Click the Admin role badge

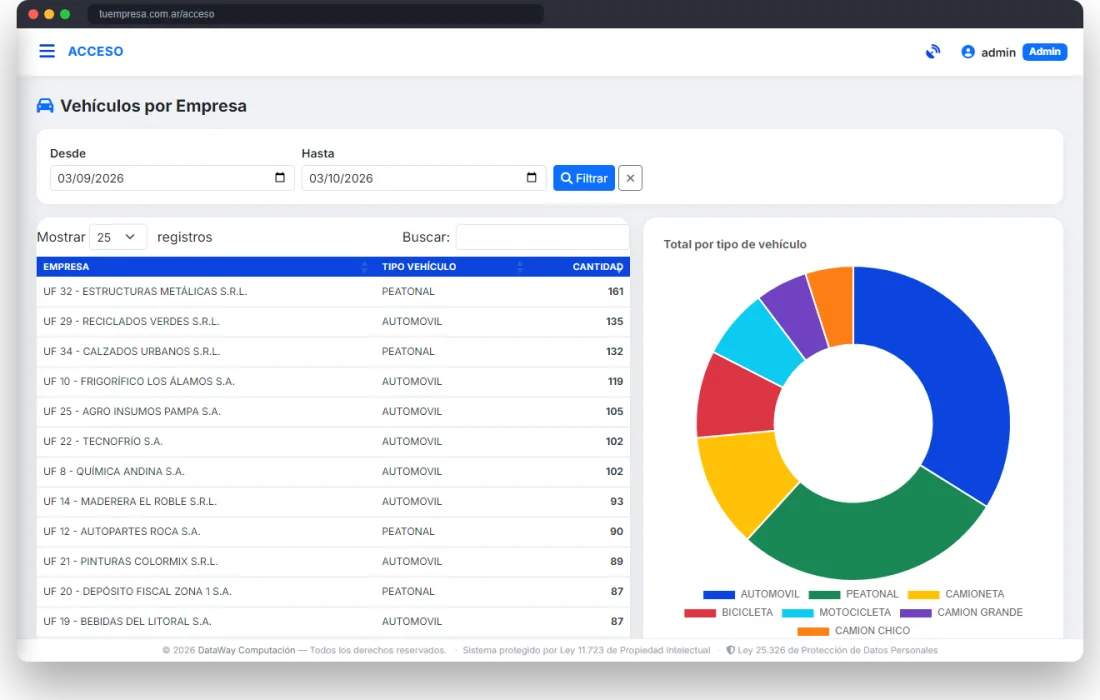1045,52
